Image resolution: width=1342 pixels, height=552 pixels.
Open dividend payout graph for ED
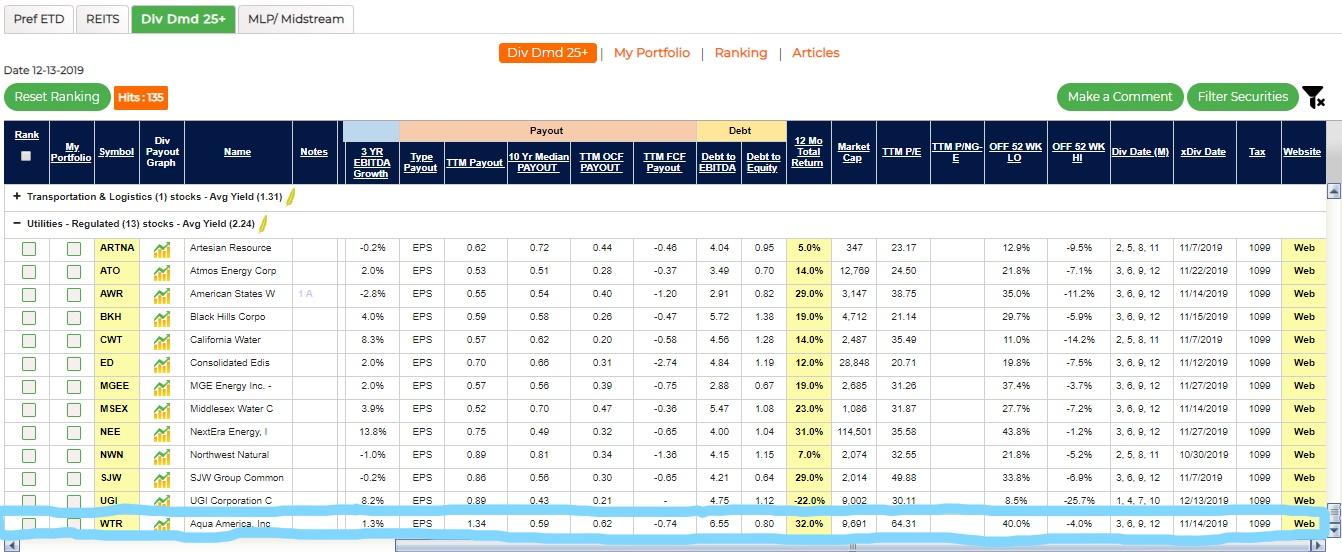tap(162, 363)
